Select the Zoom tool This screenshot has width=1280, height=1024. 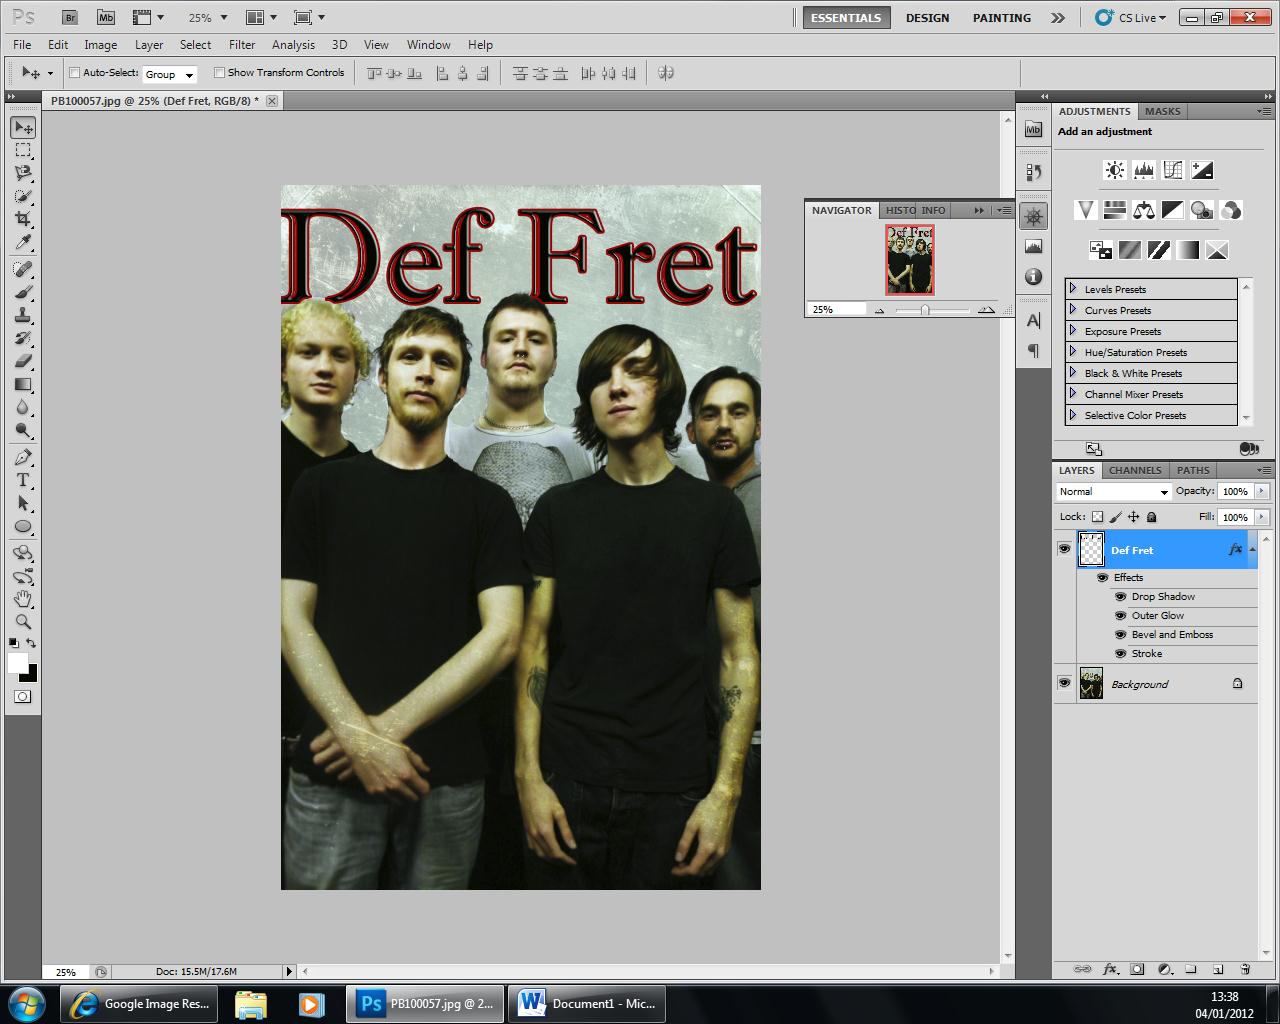click(23, 622)
